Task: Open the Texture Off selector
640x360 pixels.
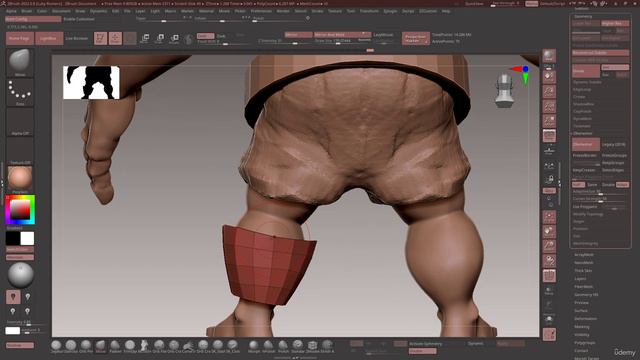Action: click(20, 151)
